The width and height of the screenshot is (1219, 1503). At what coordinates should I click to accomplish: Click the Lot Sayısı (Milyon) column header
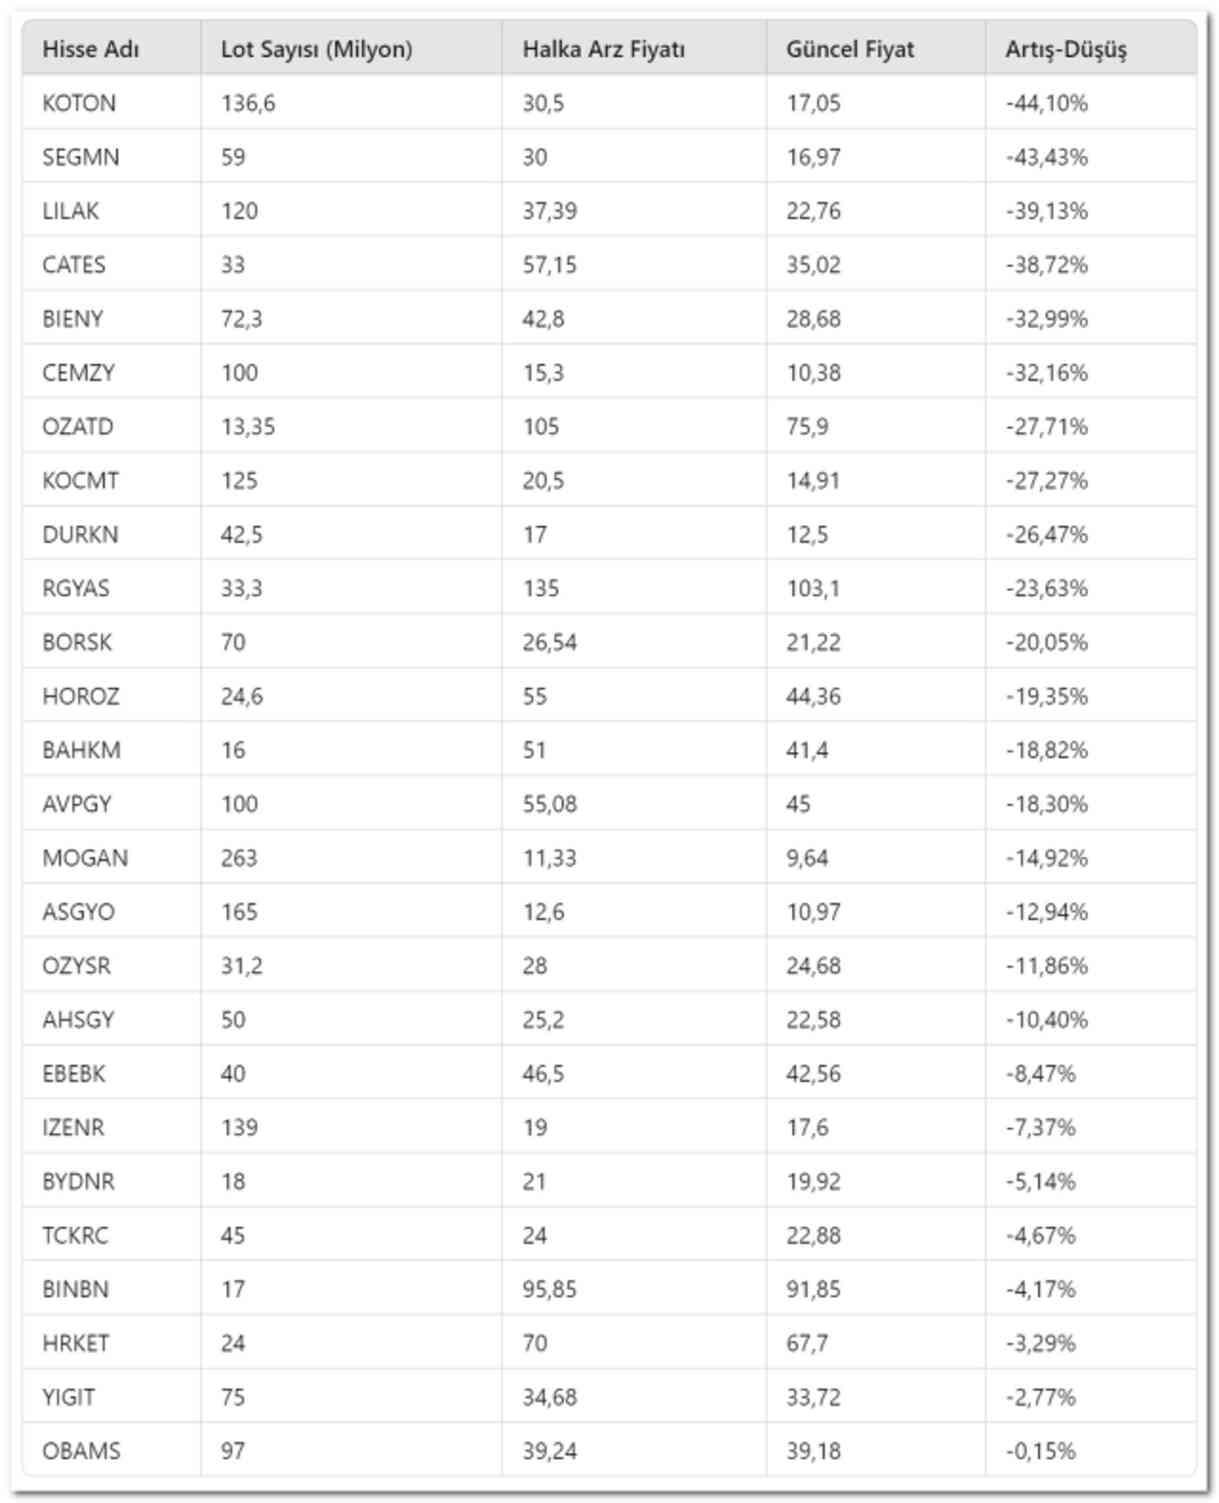point(316,49)
